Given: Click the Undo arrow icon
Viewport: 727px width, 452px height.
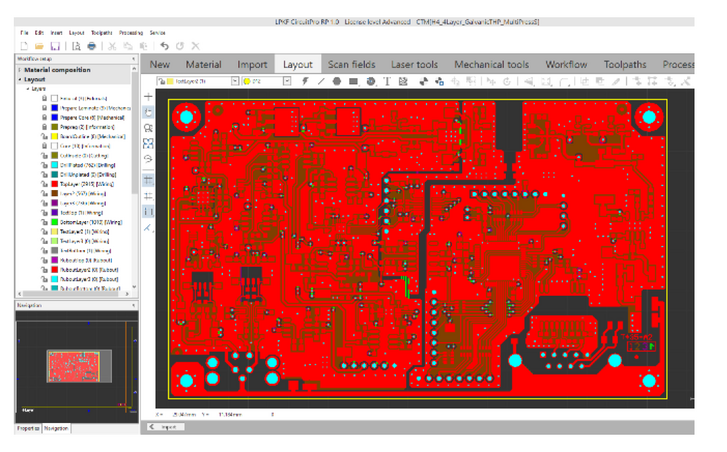Looking at the screenshot, I should point(164,46).
